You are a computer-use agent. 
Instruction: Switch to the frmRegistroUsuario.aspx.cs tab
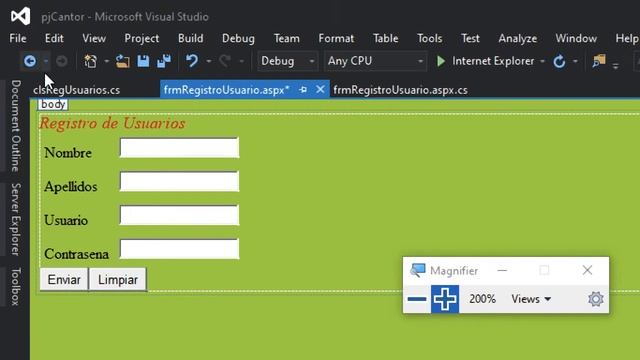(400, 90)
